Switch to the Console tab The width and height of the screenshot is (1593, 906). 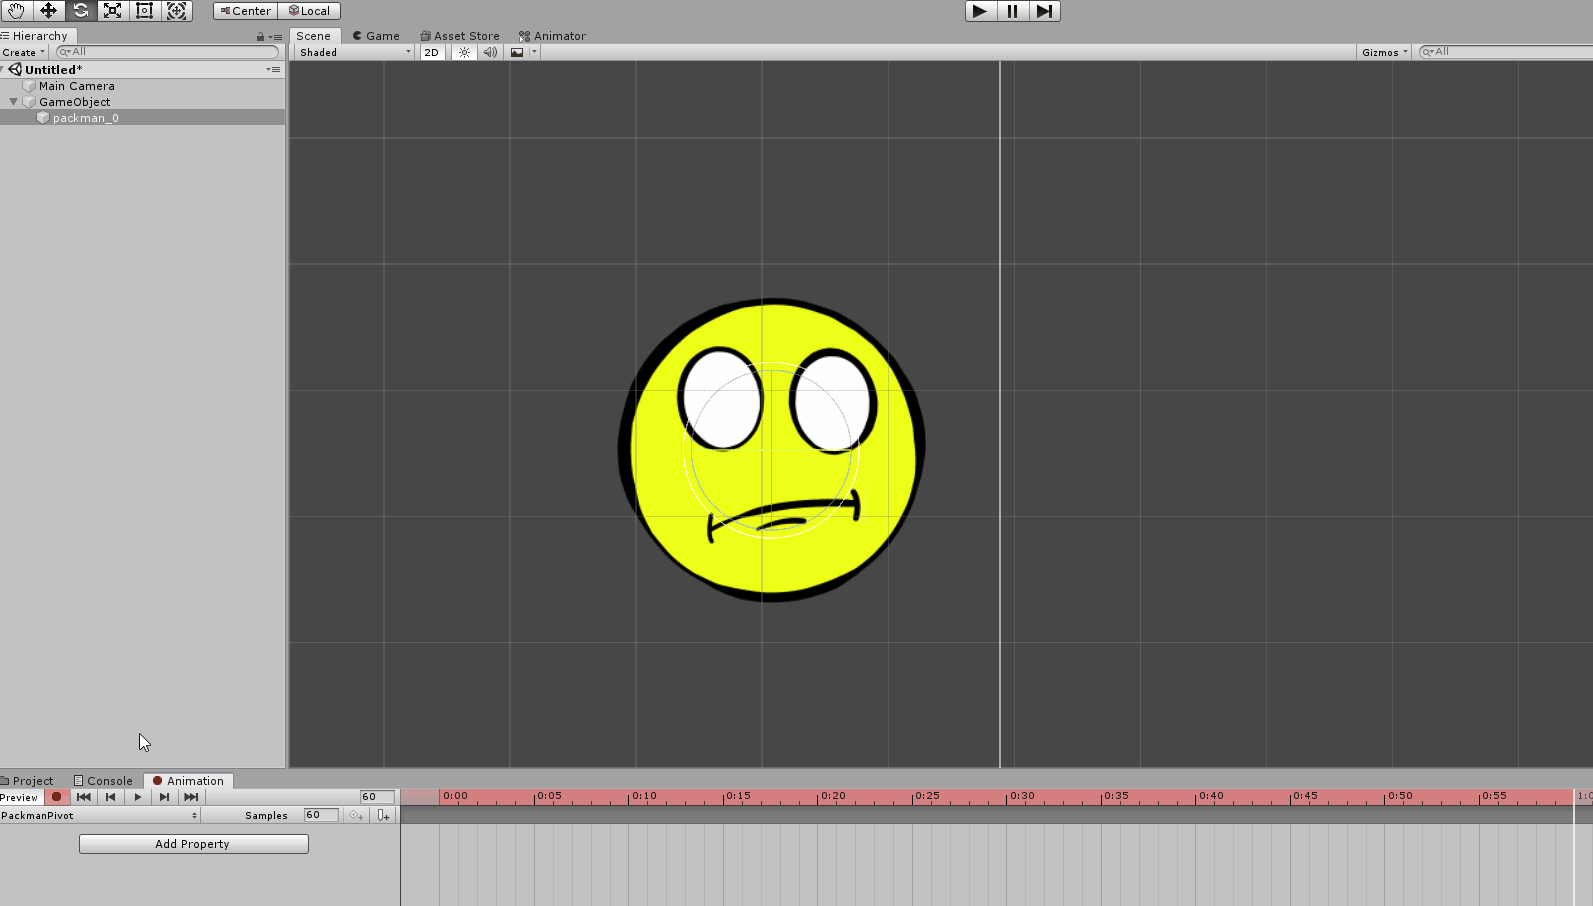(x=103, y=781)
